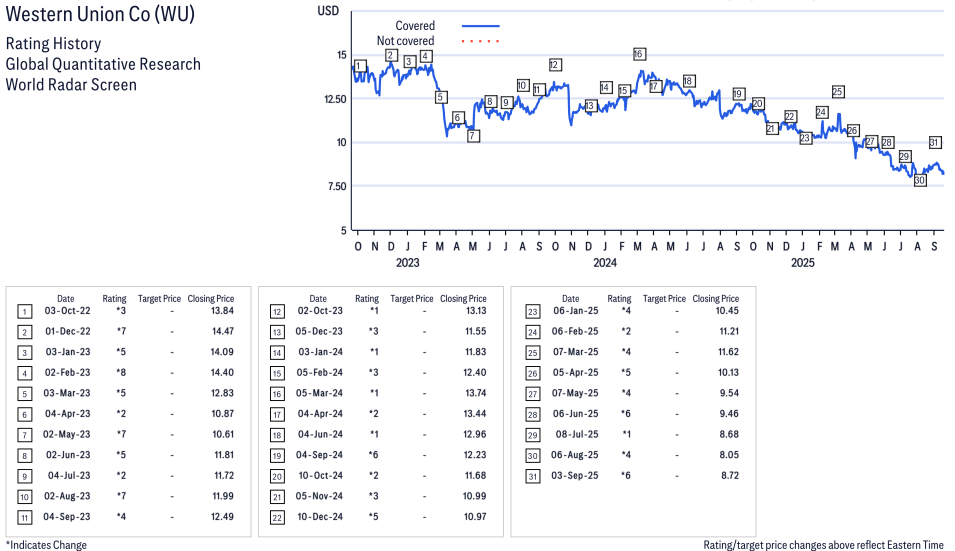The height and width of the screenshot is (551, 955).
Task: Click the Western Union Co (WU) title
Action: 100,14
